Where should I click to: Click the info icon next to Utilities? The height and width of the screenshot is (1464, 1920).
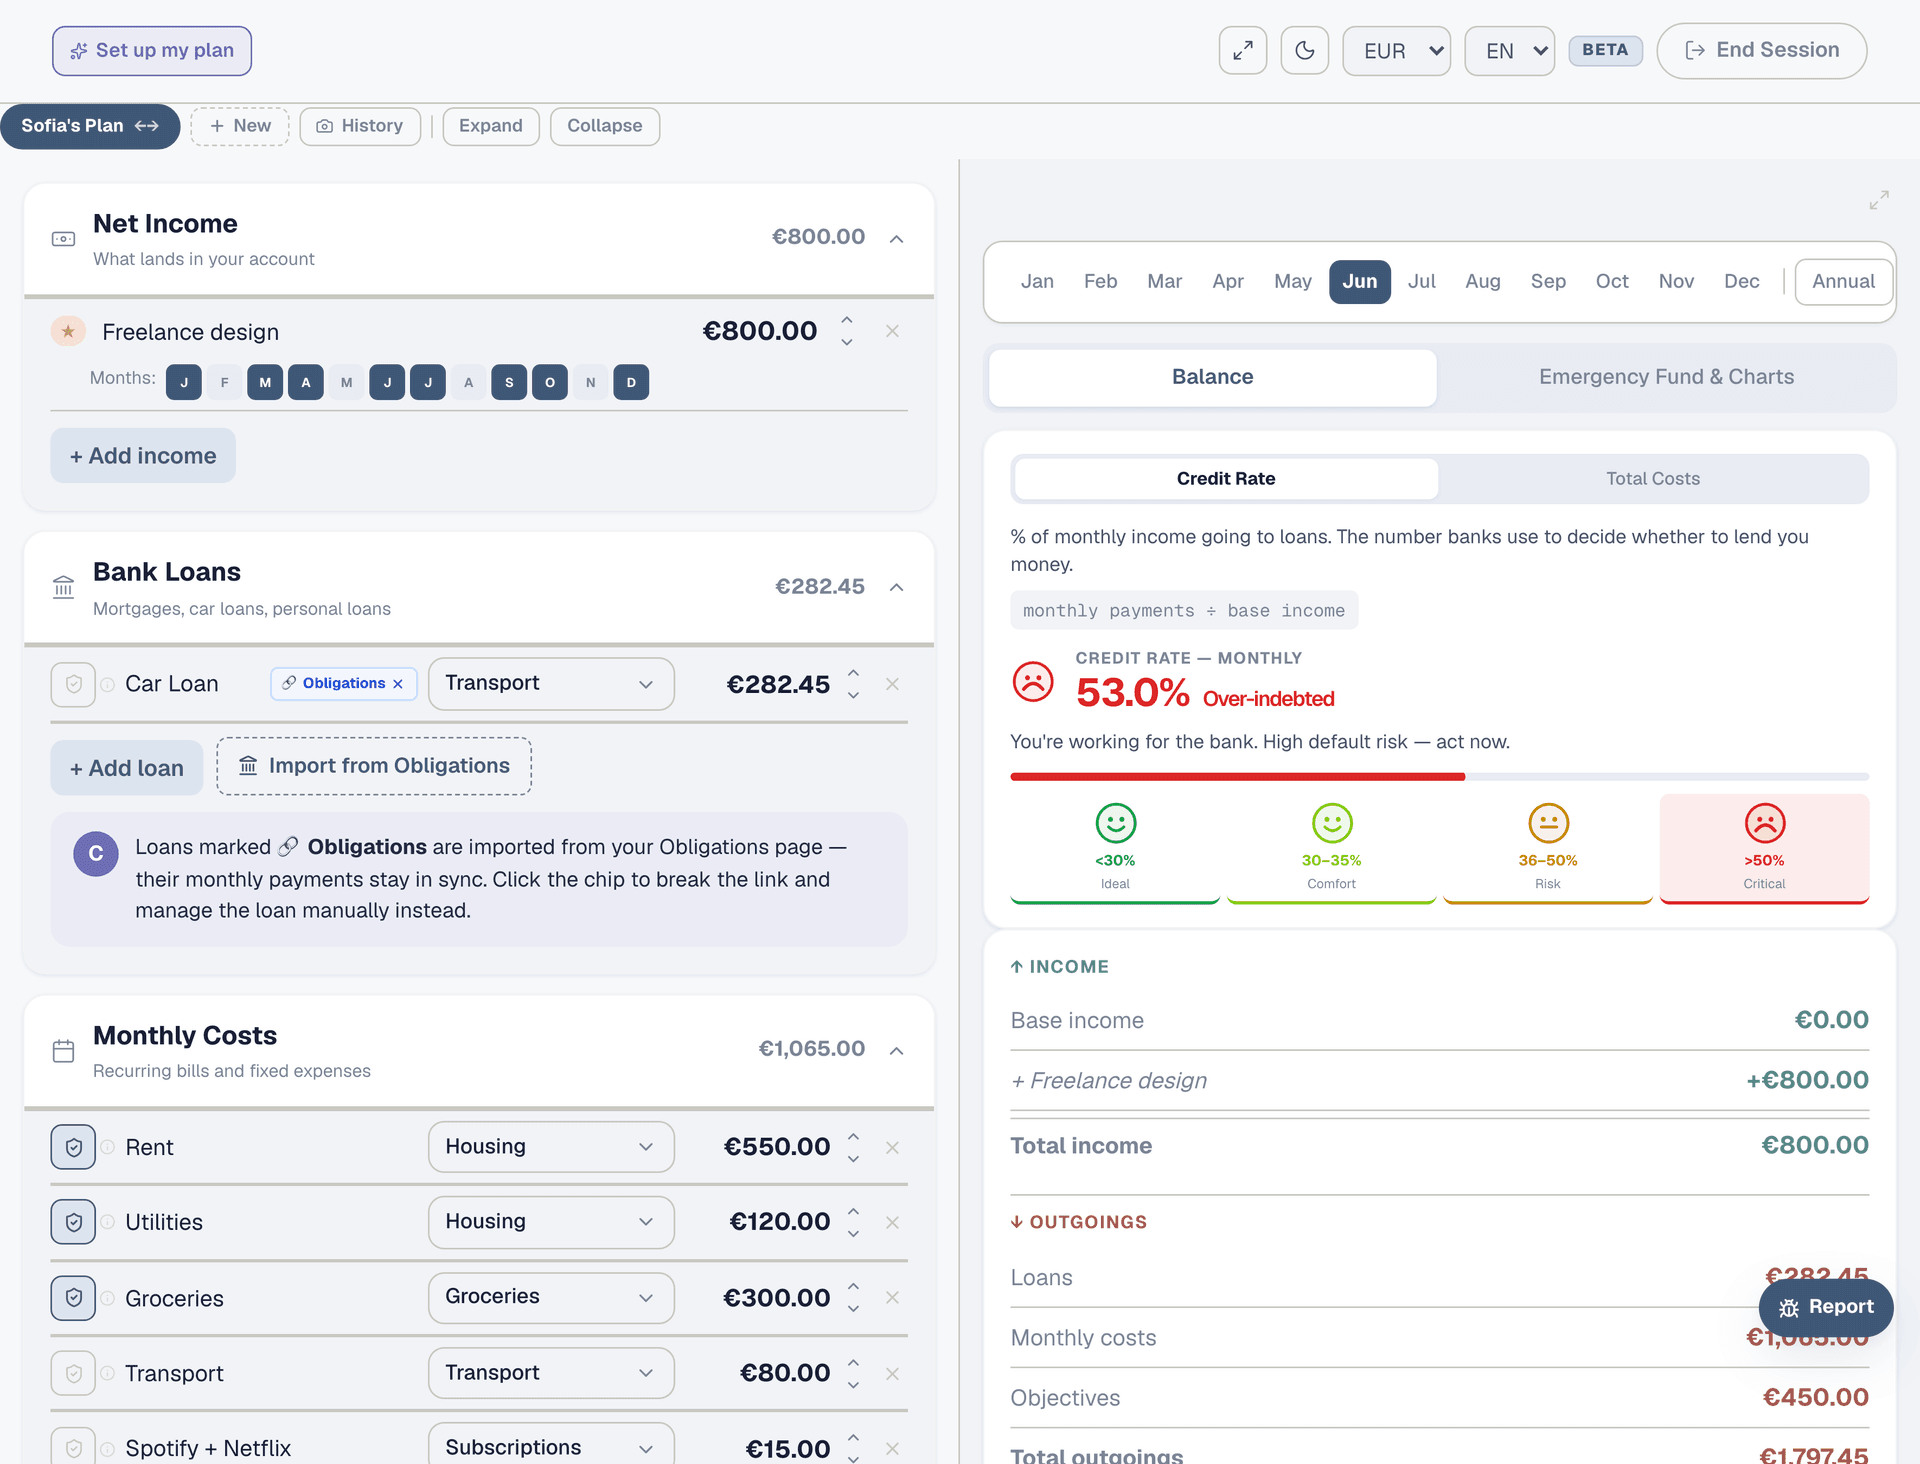pos(107,1222)
